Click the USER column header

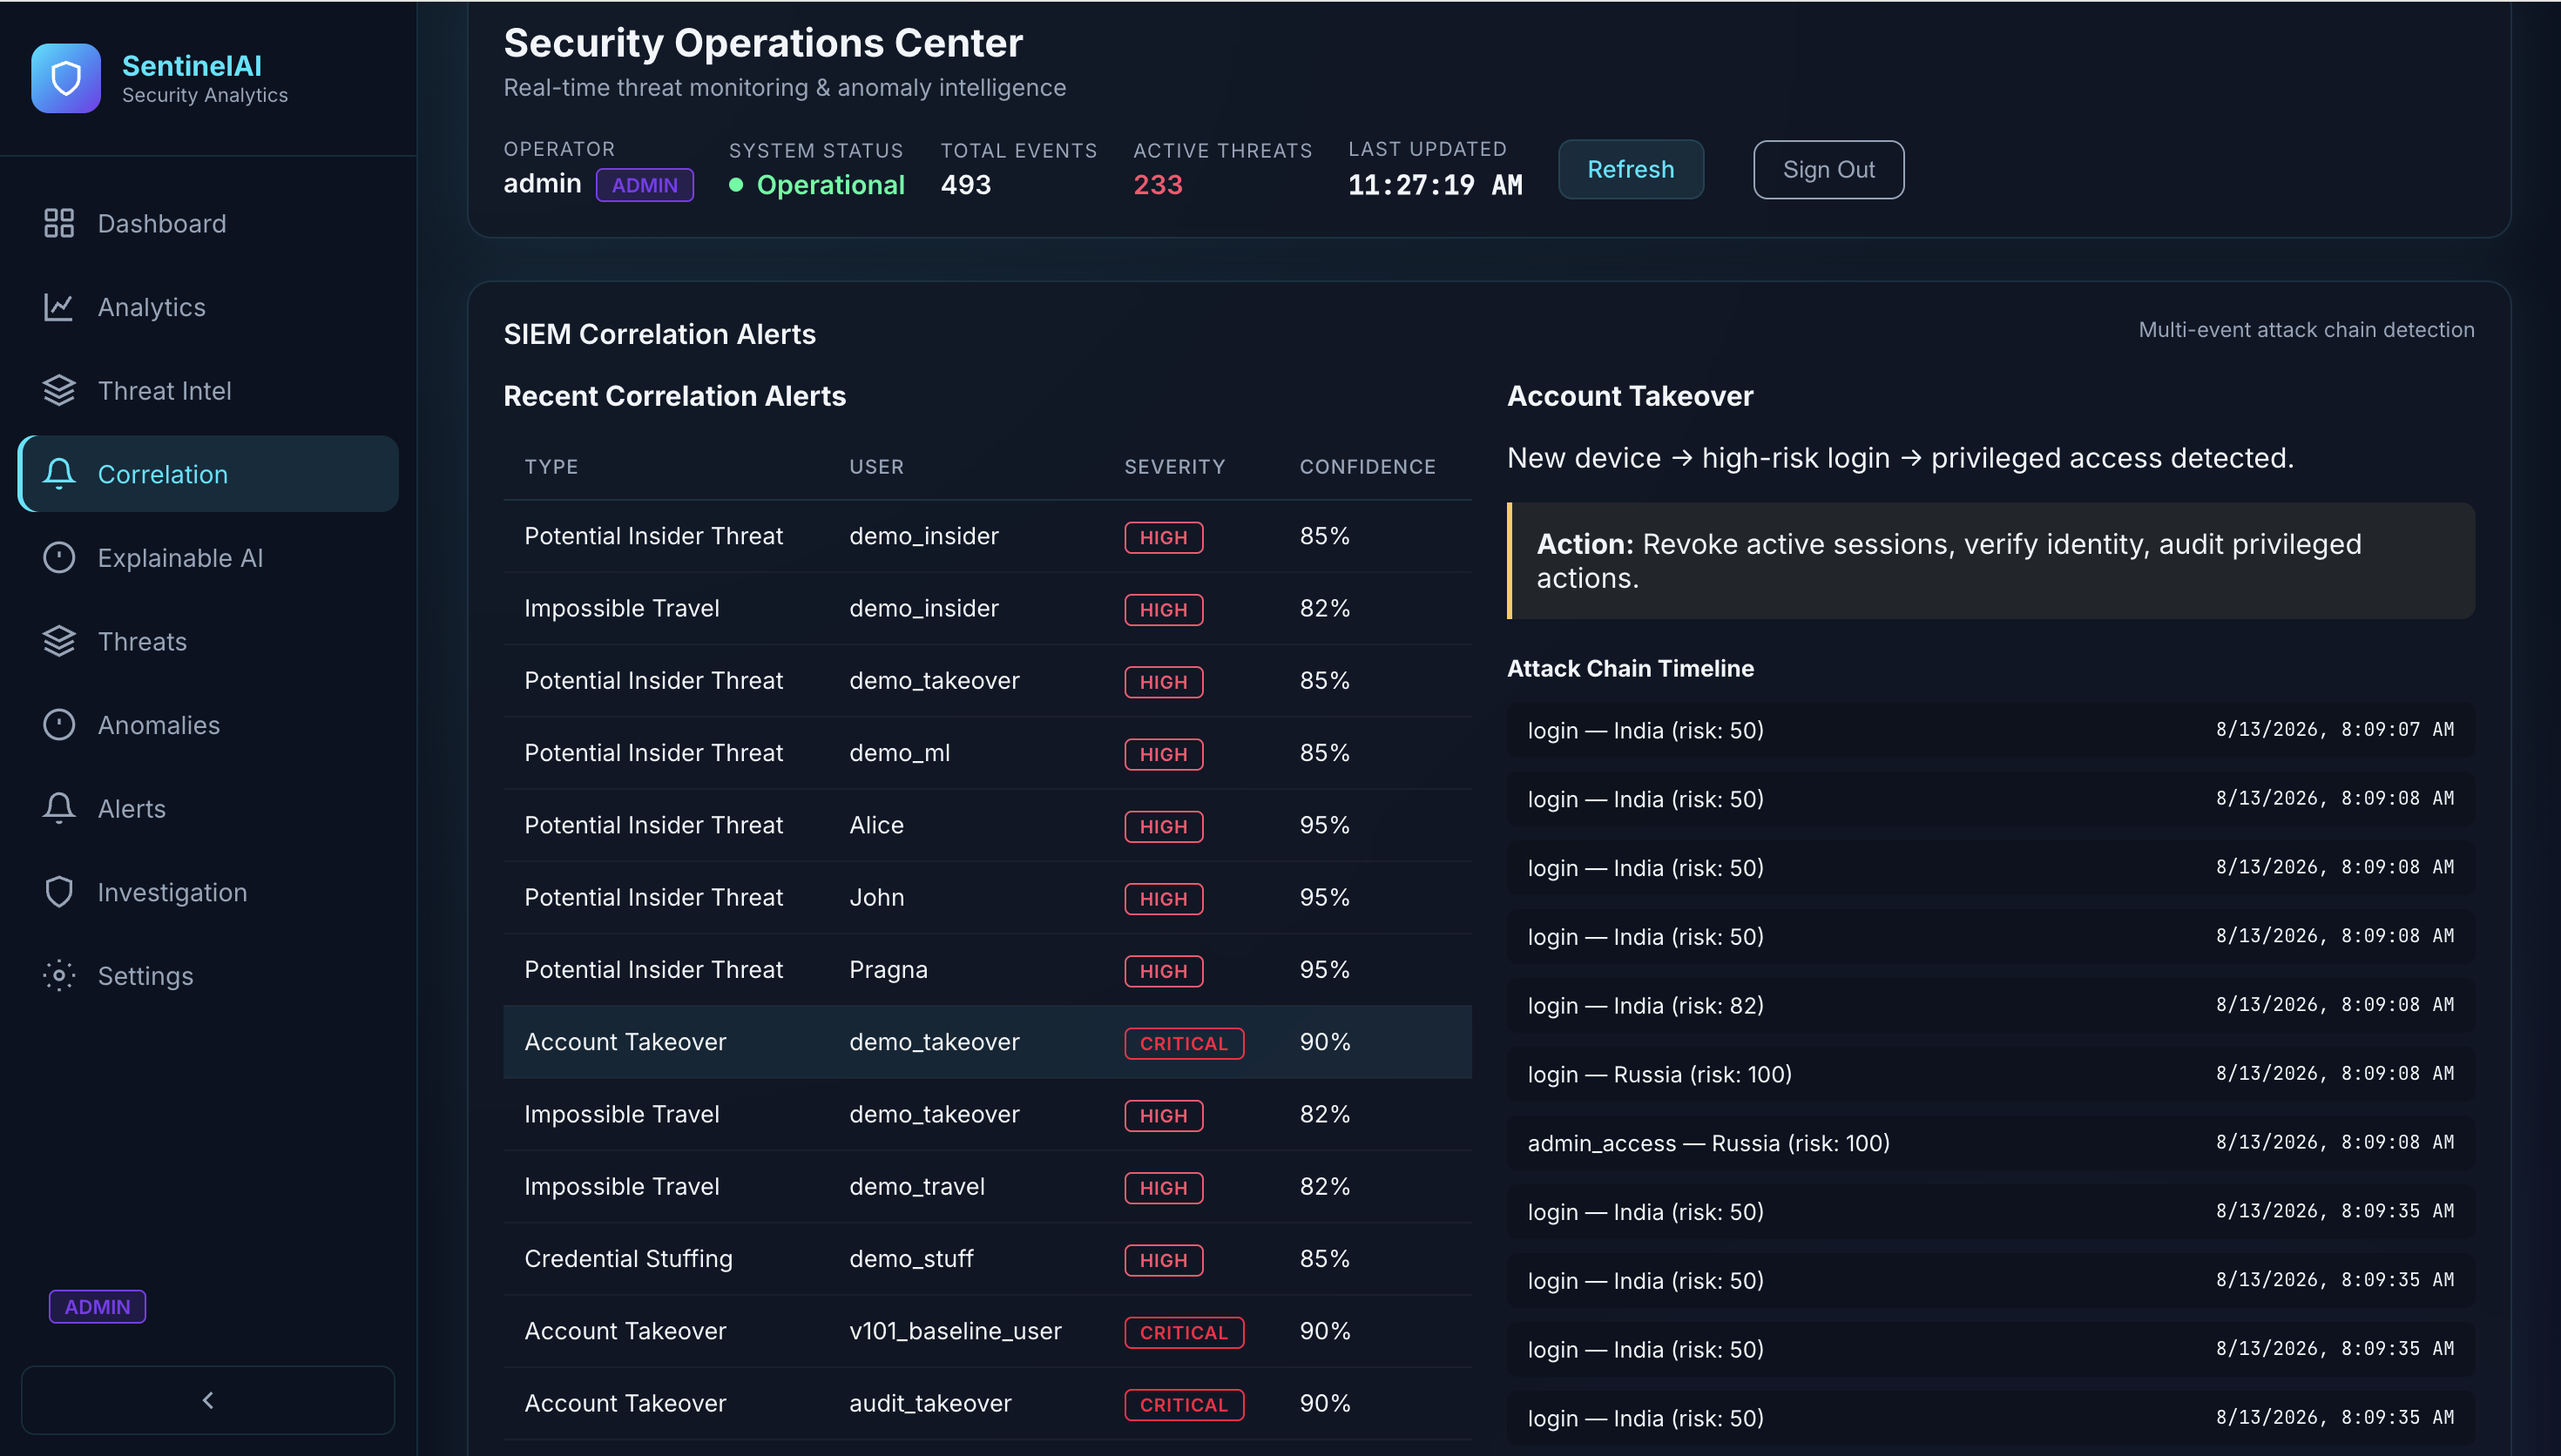point(876,466)
